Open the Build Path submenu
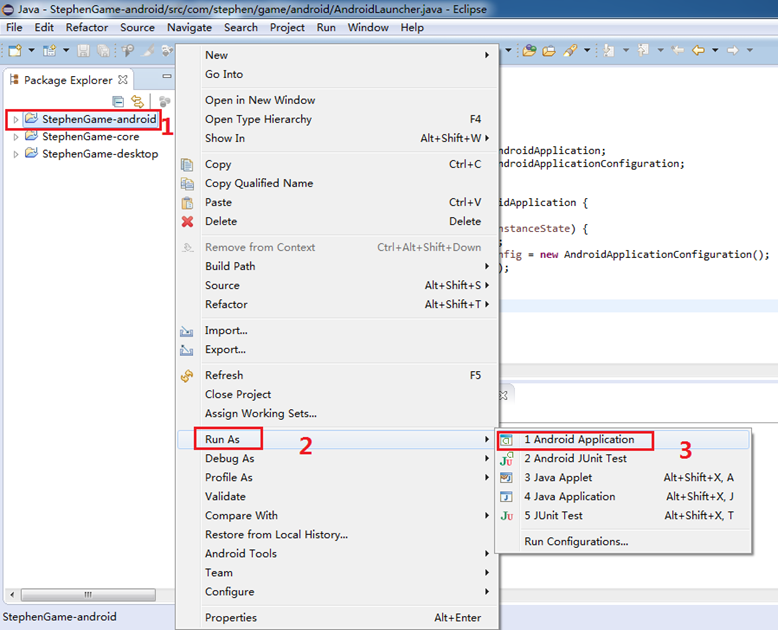This screenshot has width=778, height=630. point(337,266)
